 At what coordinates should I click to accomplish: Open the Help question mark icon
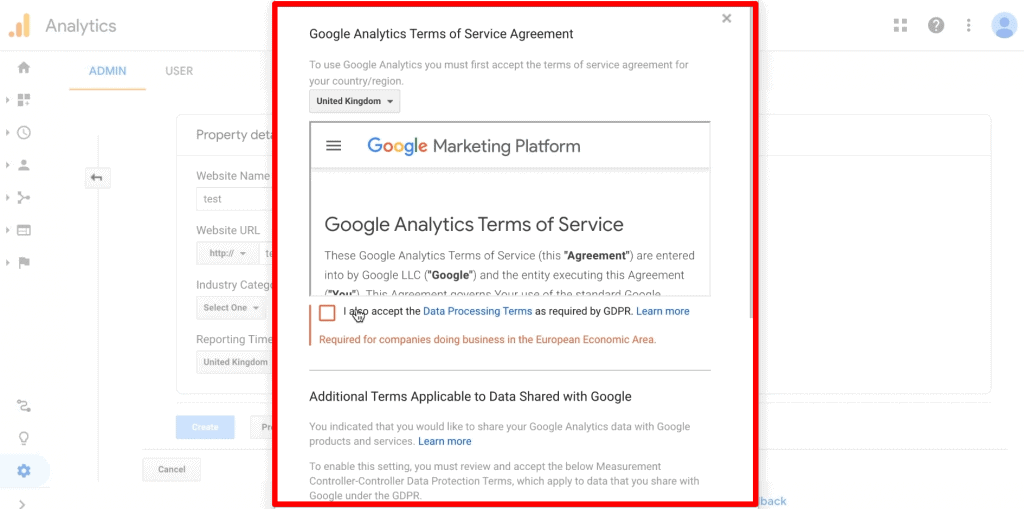pos(936,25)
